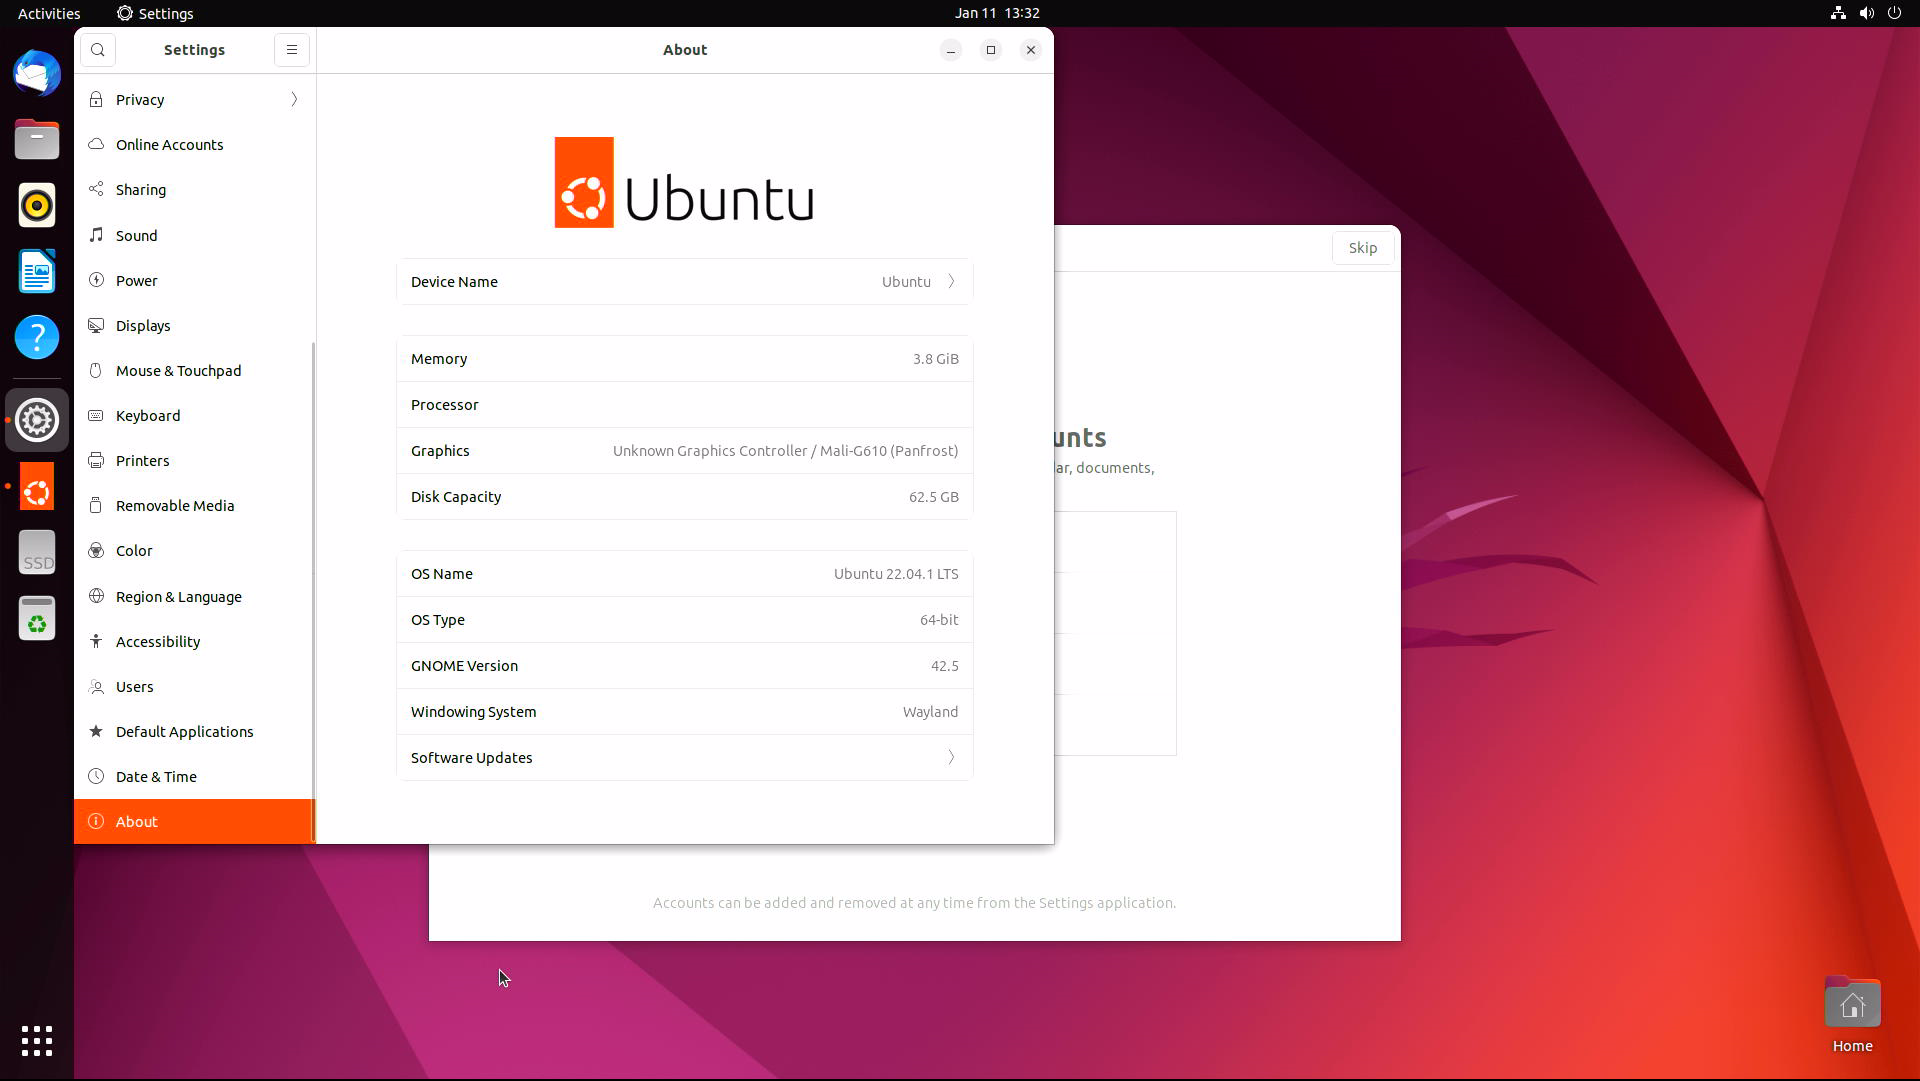Click the Privacy lock icon
Image resolution: width=1920 pixels, height=1081 pixels.
coord(96,99)
